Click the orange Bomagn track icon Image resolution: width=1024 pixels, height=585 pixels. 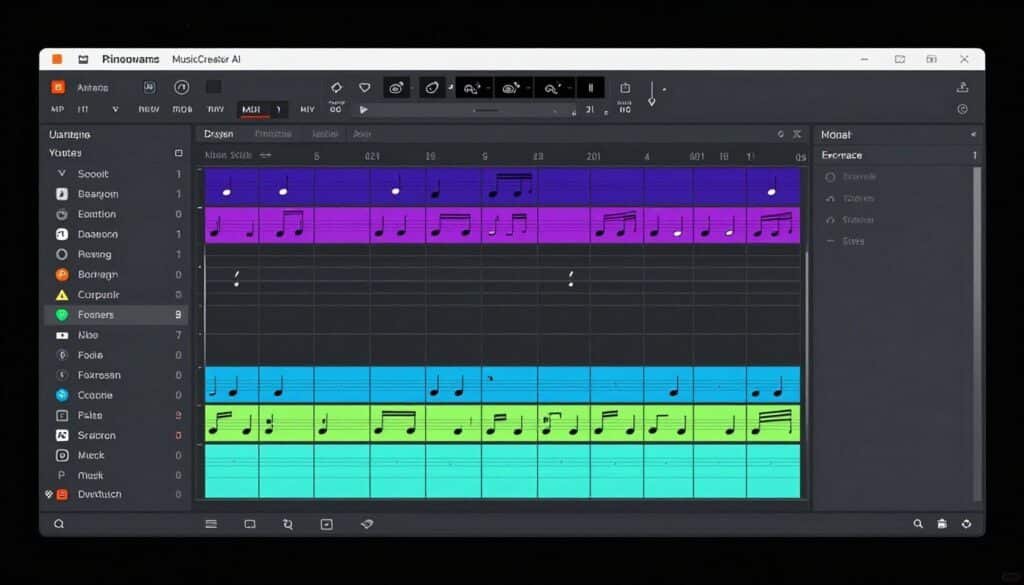(x=61, y=274)
